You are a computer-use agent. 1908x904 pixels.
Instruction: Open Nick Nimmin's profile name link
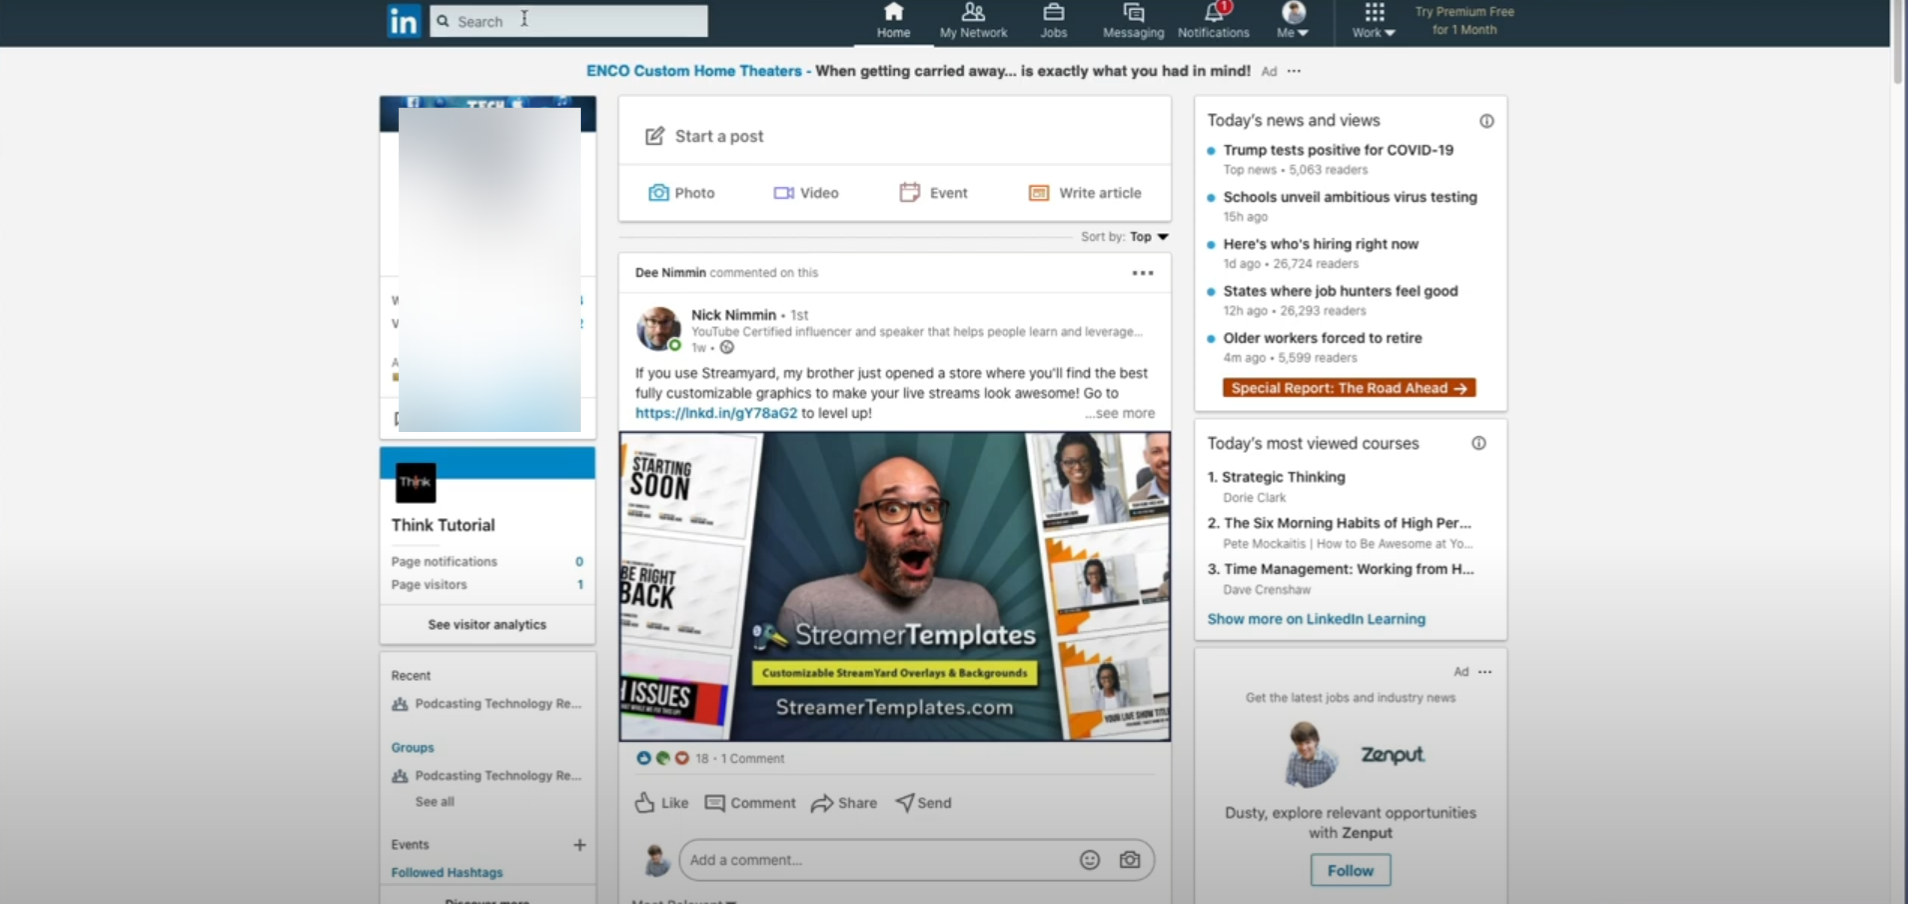coord(733,315)
